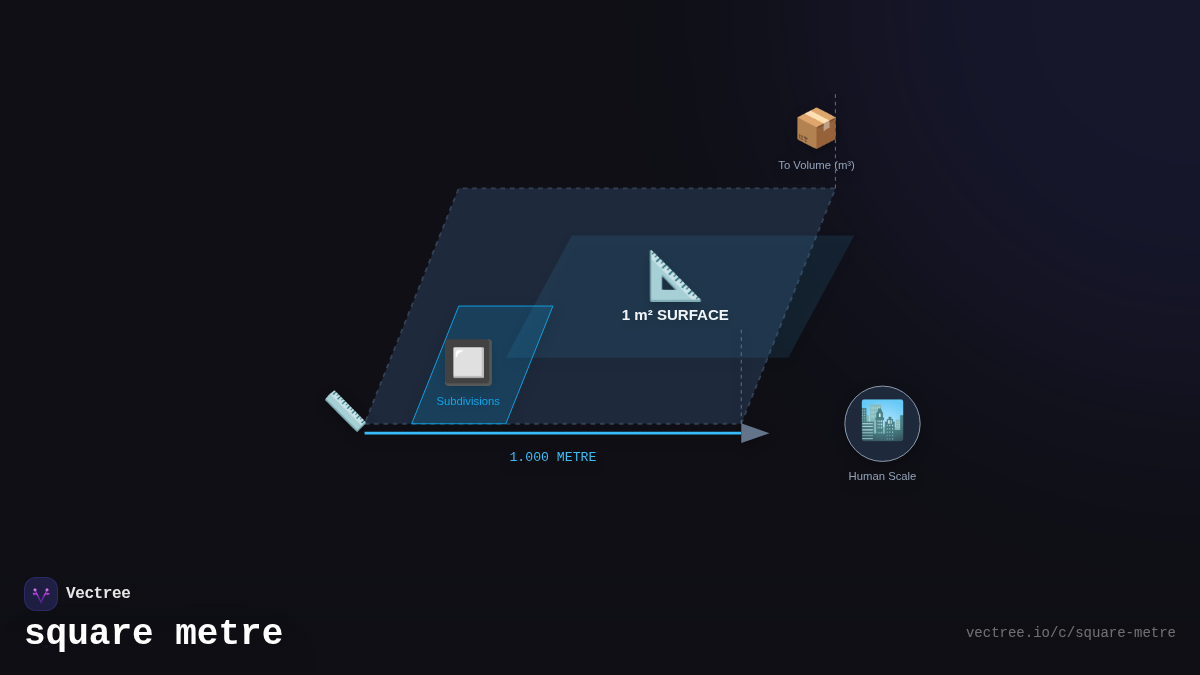
Task: Click the "1.000 METRE" measurement text
Action: (x=553, y=457)
